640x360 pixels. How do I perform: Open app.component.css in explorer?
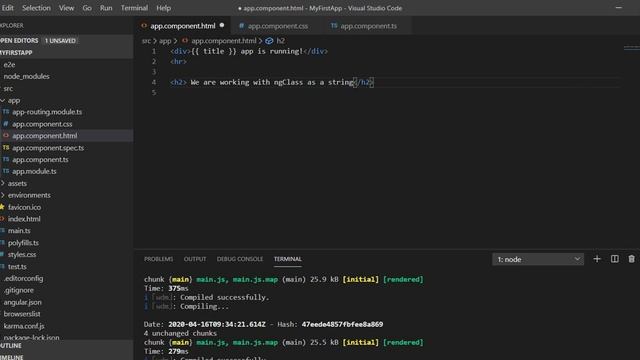(42, 124)
